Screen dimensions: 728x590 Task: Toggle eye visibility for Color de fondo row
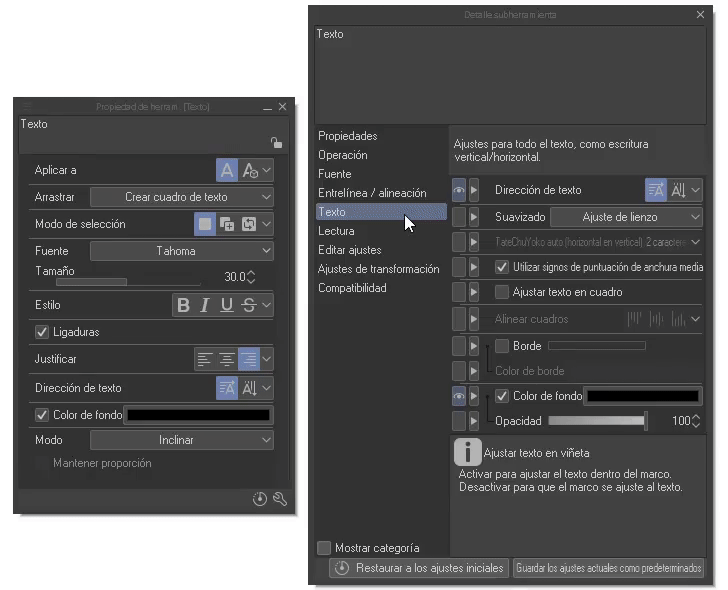point(459,396)
